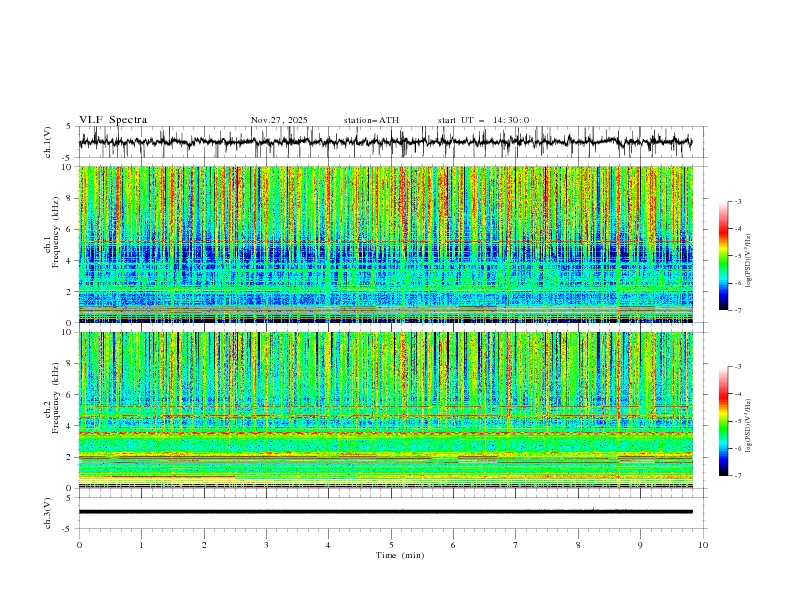Click the ch.2 spectrogram color bar
This screenshot has height=612, width=792.
[x=723, y=421]
